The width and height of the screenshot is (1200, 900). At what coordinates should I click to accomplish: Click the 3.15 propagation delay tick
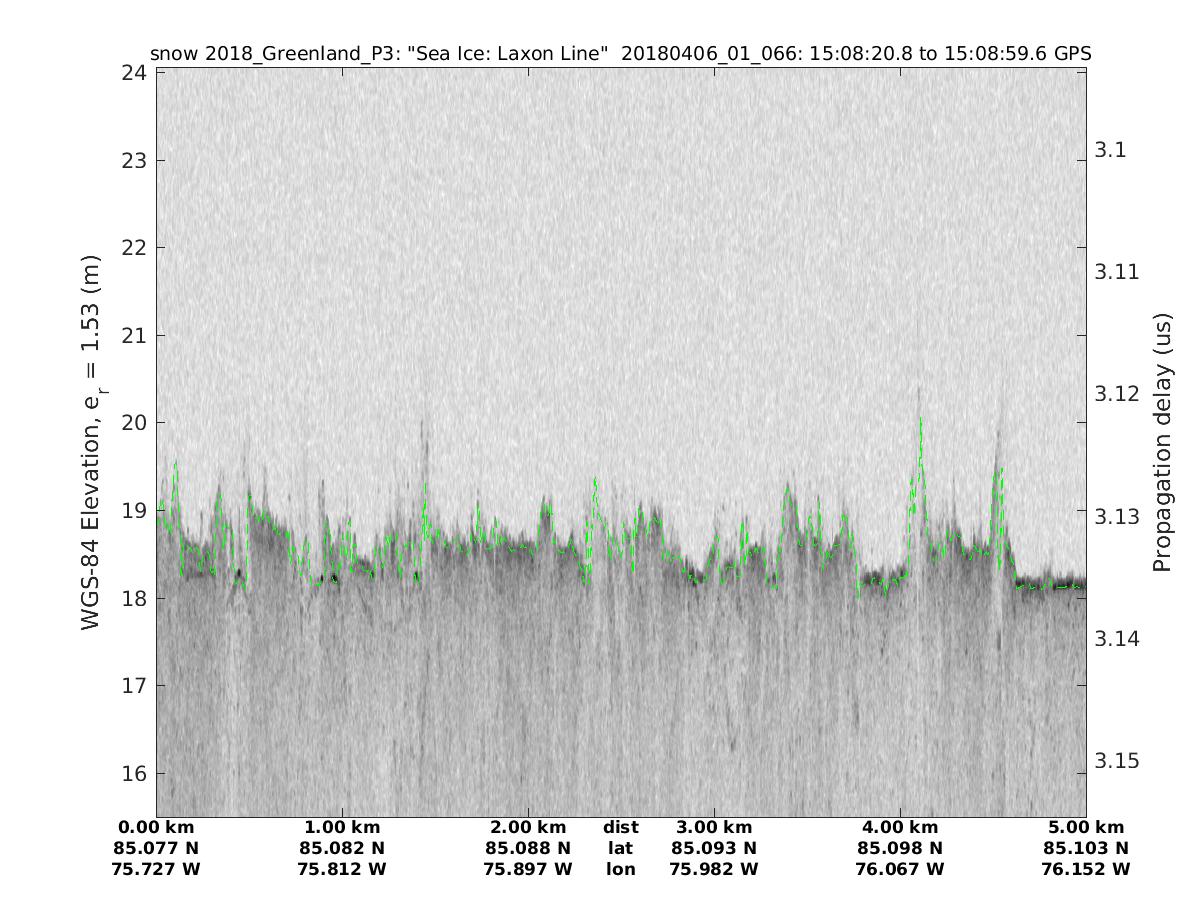pos(1118,761)
